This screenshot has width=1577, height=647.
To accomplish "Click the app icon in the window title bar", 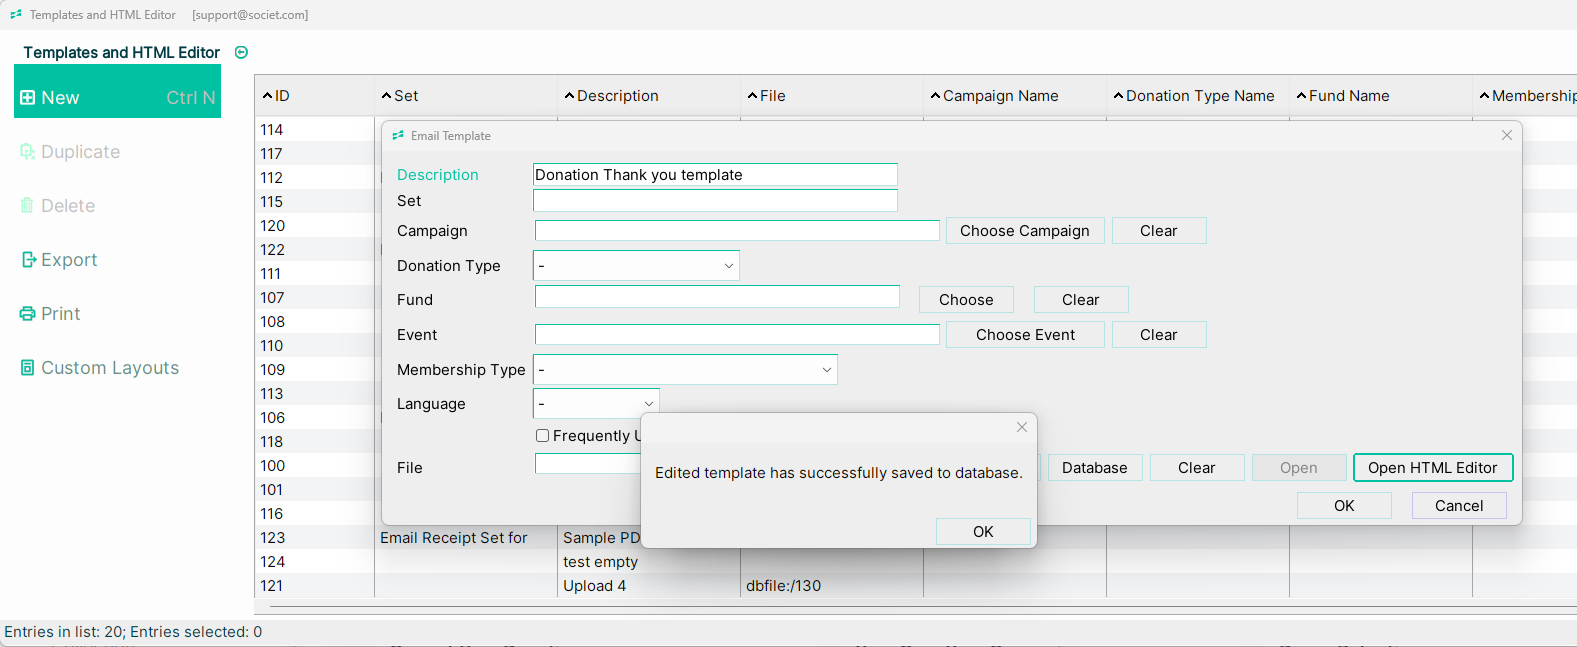I will (x=16, y=15).
